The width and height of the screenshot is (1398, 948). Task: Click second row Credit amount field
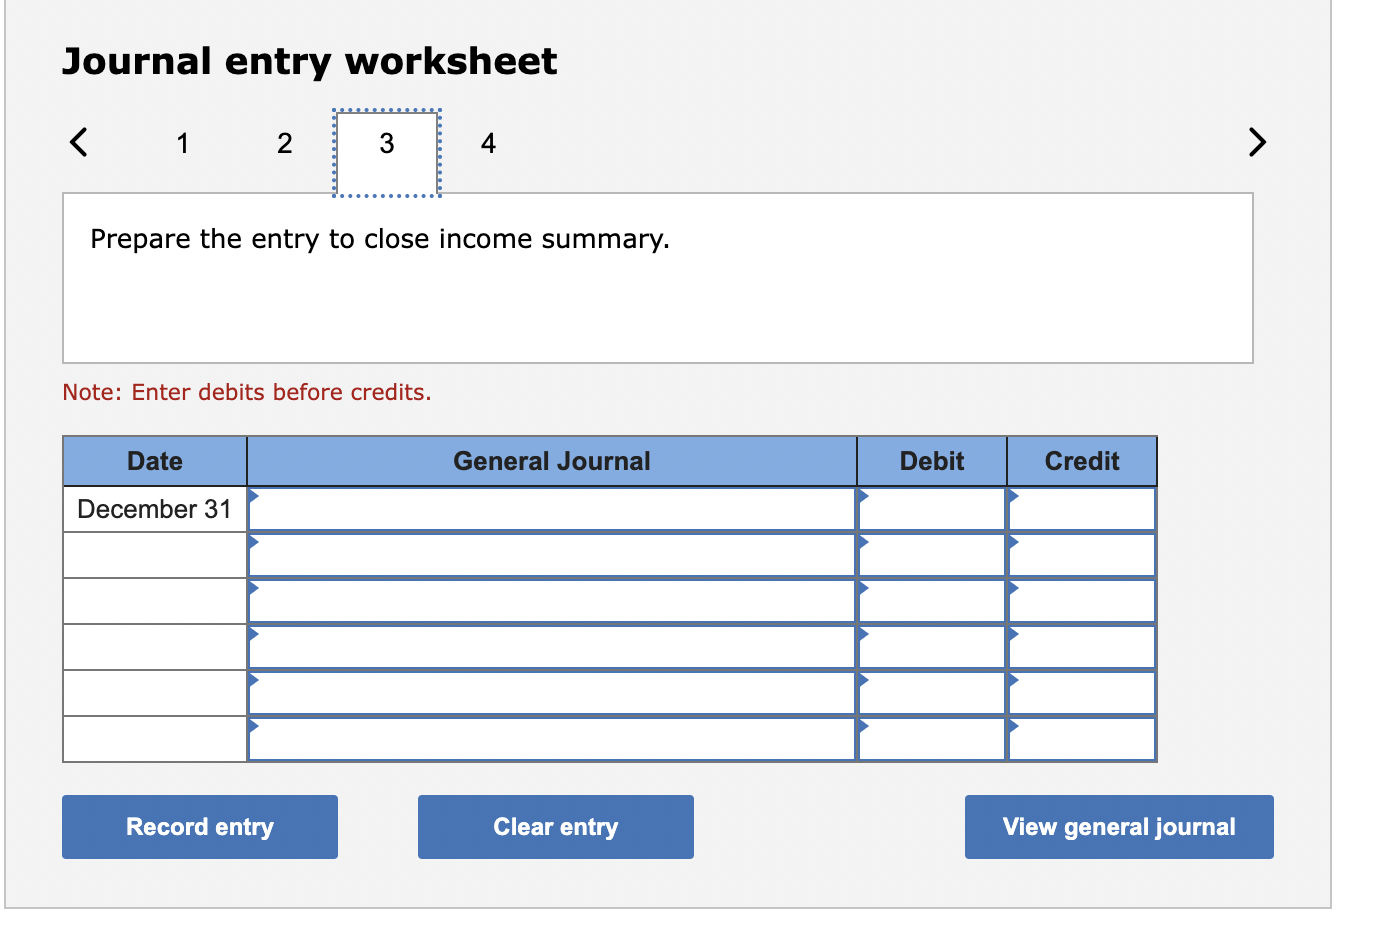pos(1082,555)
